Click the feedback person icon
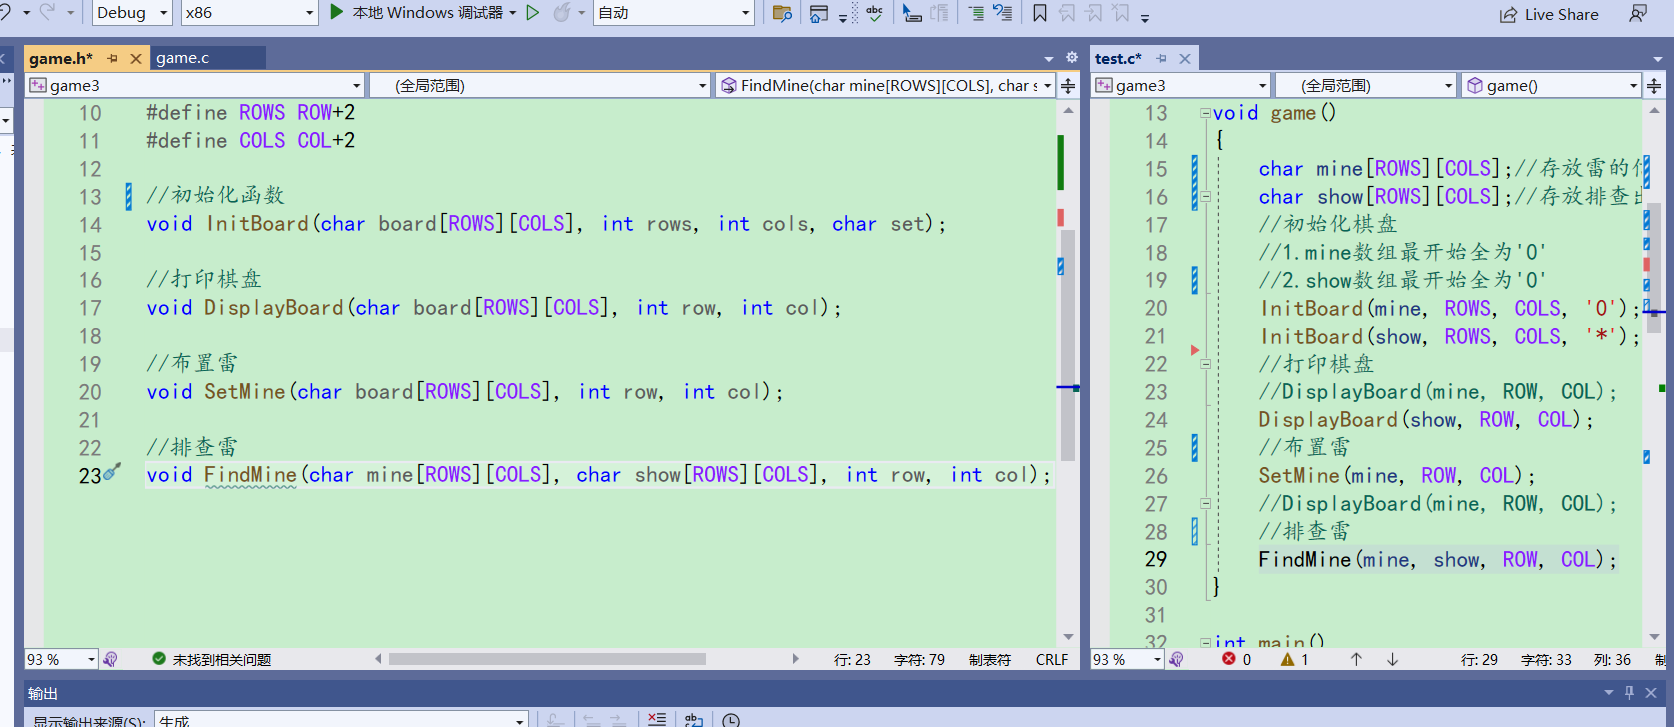Screen dimensions: 1674x727 (x=1638, y=13)
